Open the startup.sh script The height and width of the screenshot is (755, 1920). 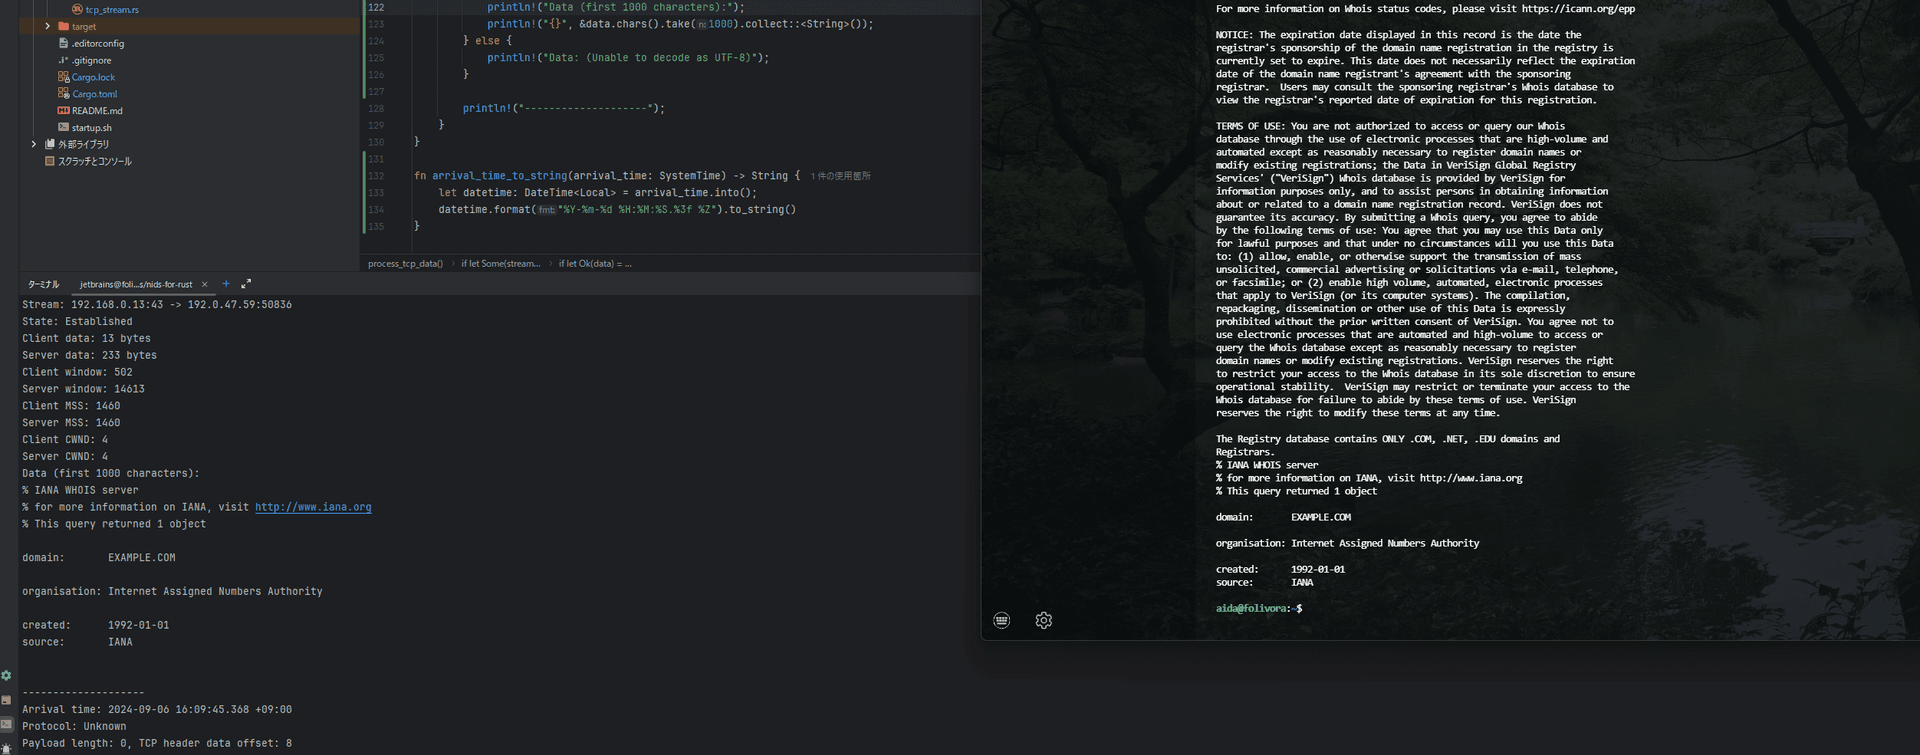pos(91,128)
